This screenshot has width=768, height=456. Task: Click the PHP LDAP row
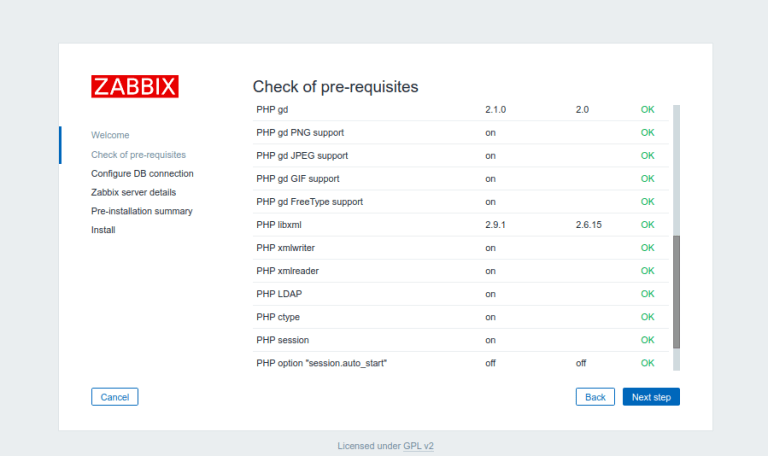click(460, 294)
